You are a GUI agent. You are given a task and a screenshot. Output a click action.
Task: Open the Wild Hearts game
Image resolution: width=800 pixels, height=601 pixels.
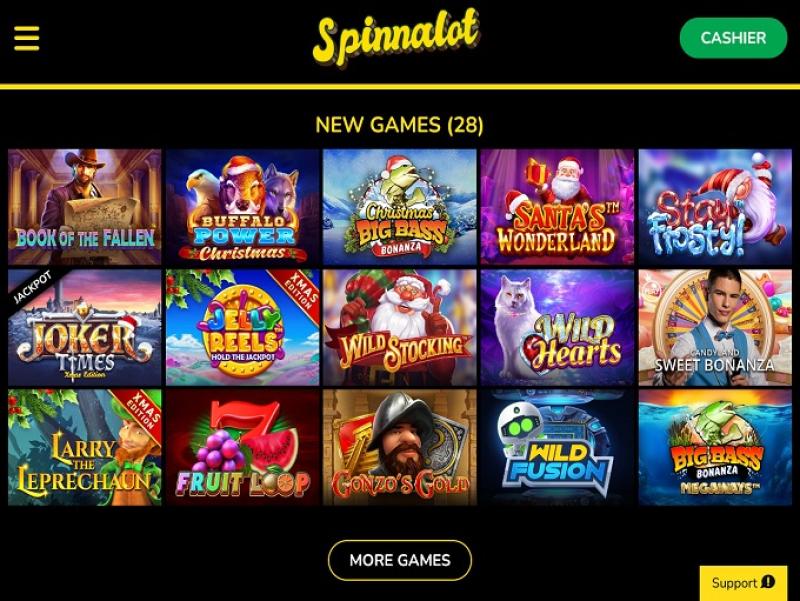pos(557,327)
